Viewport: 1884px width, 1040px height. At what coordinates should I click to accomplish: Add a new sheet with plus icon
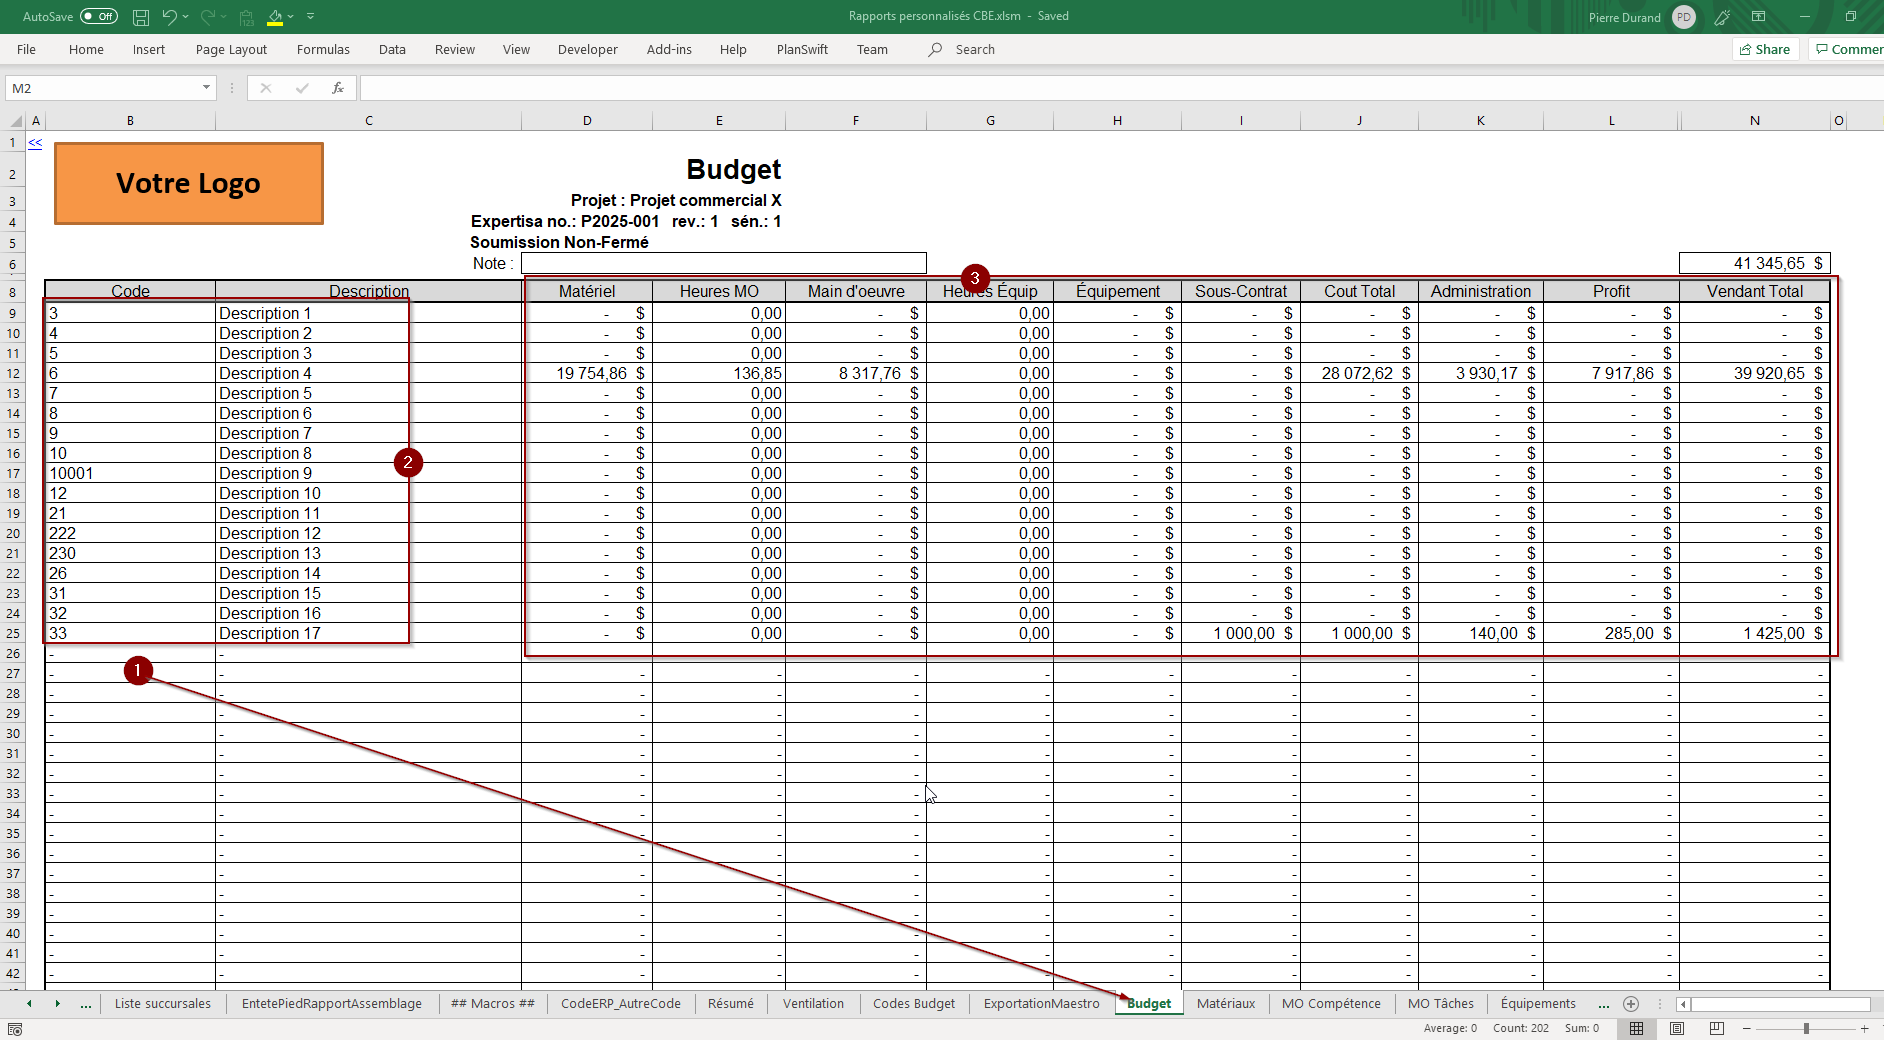(x=1631, y=1004)
